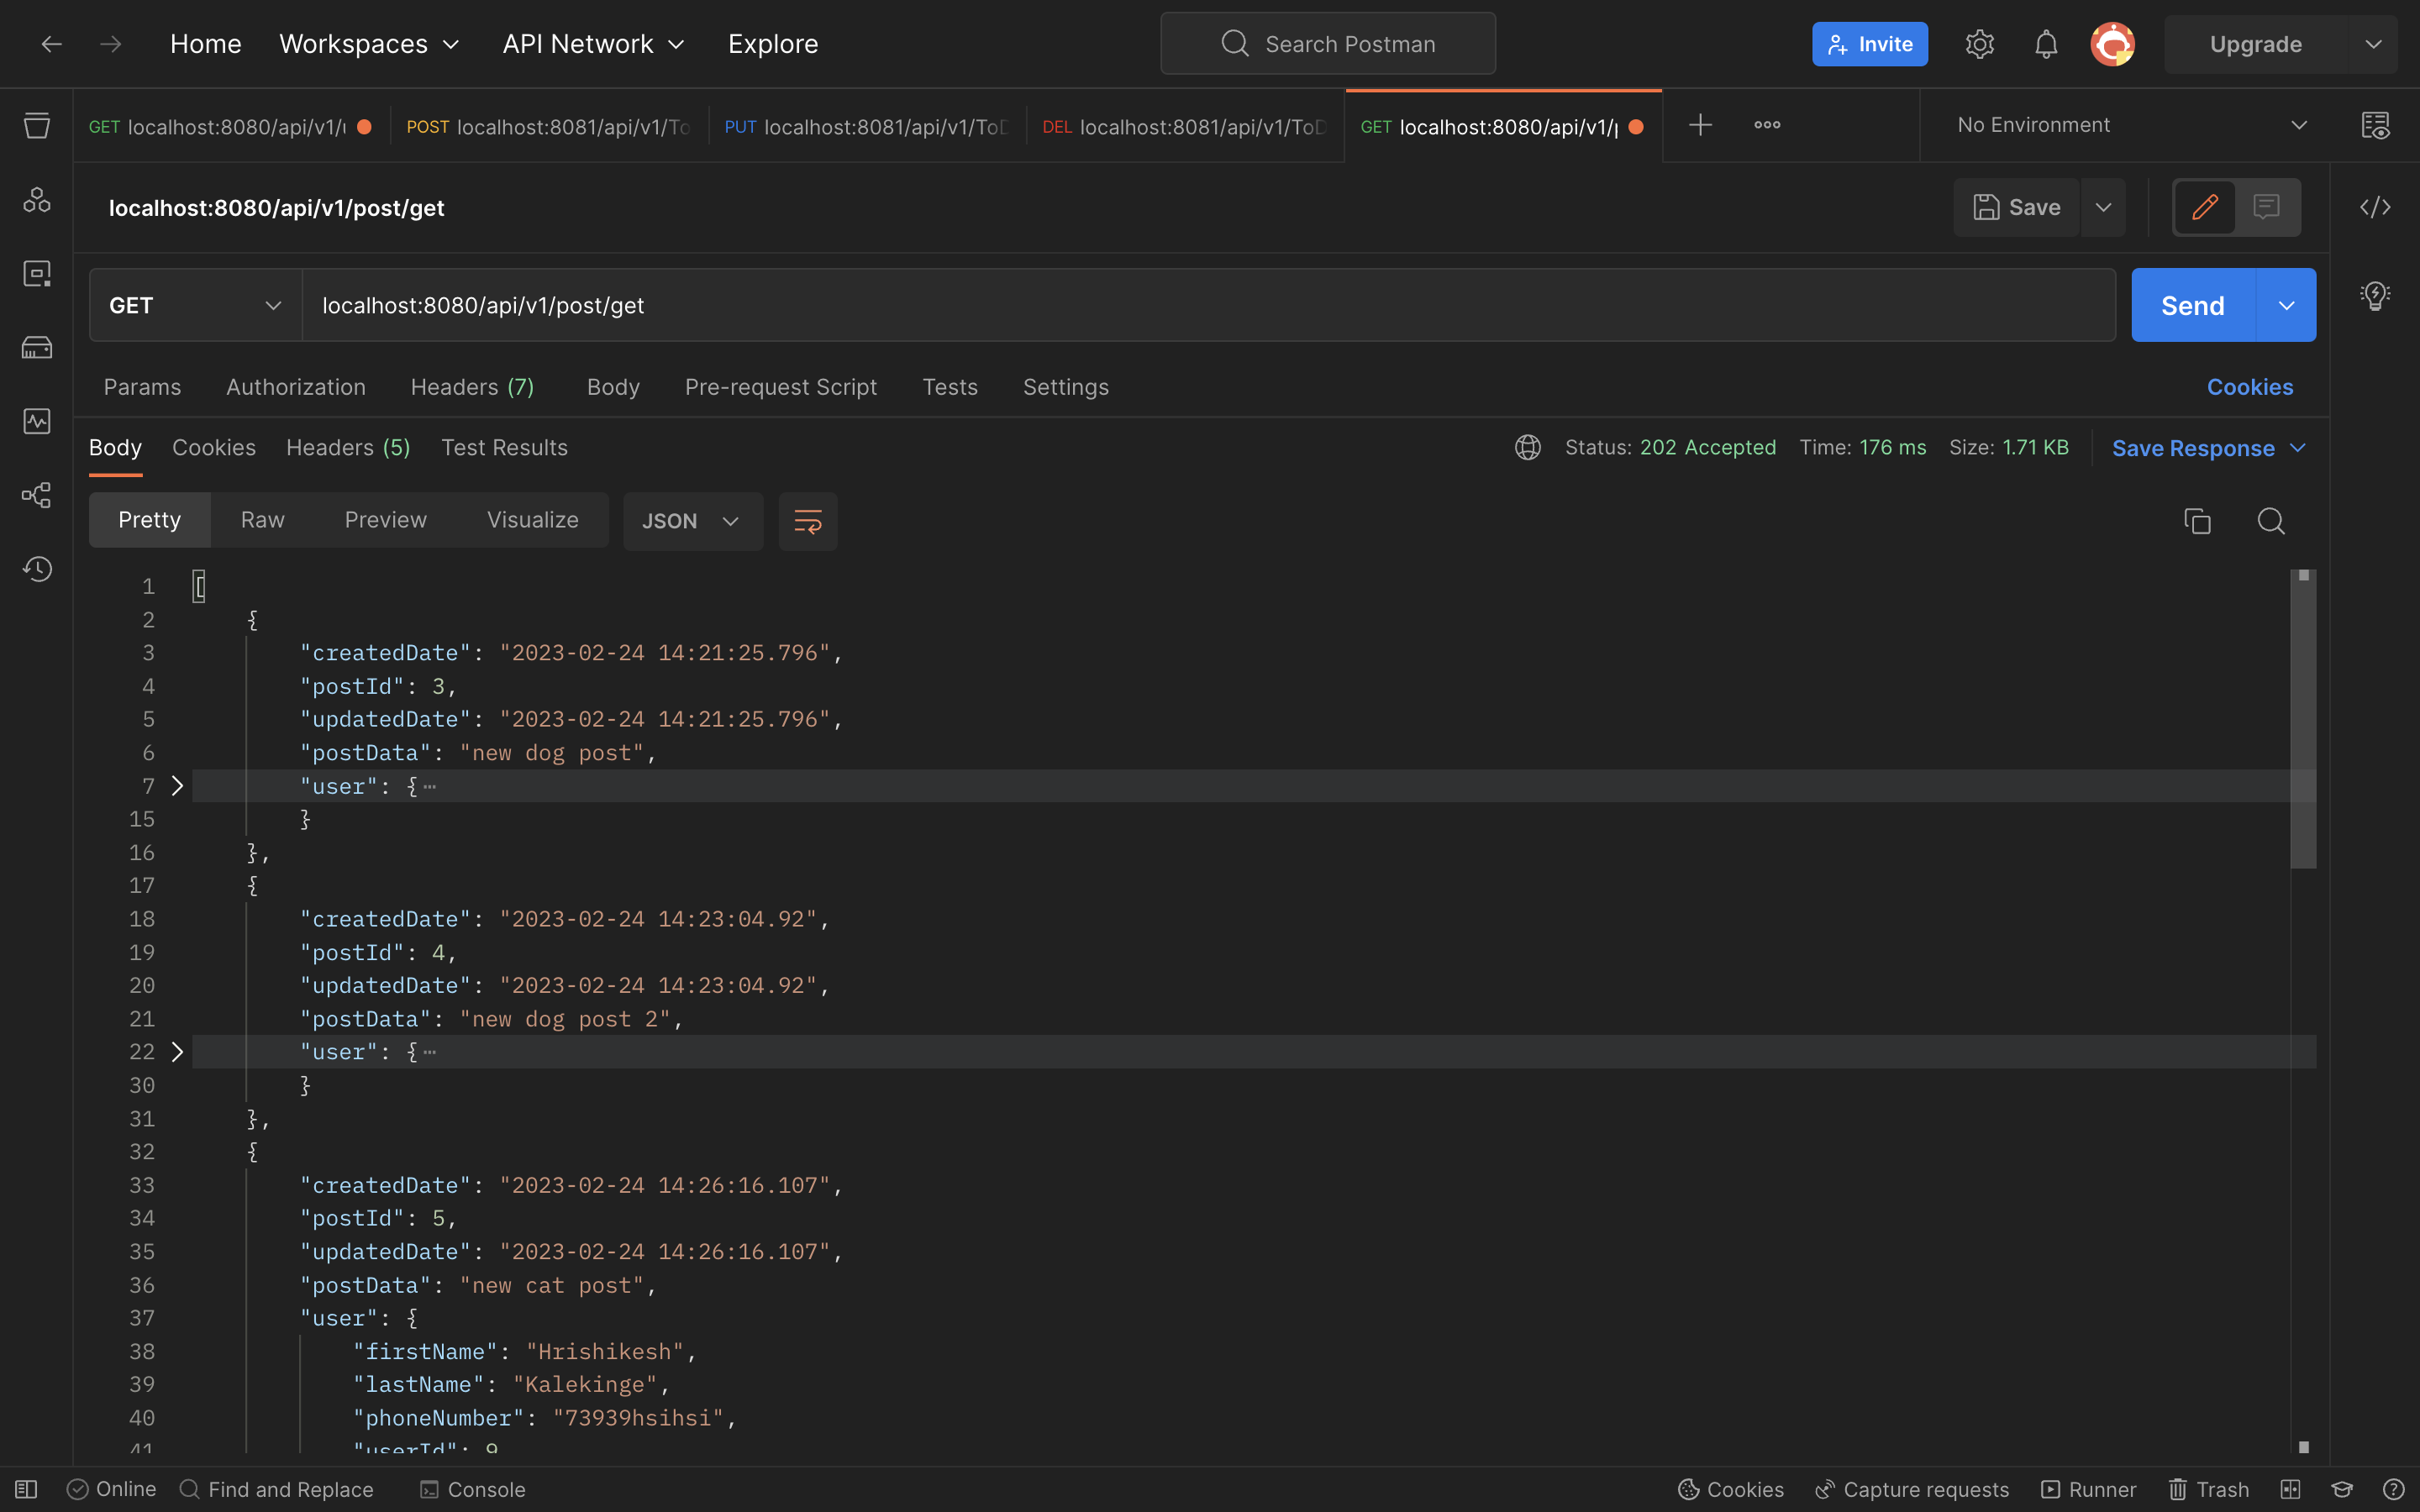Toggle the word wrap lines icon

pos(807,521)
